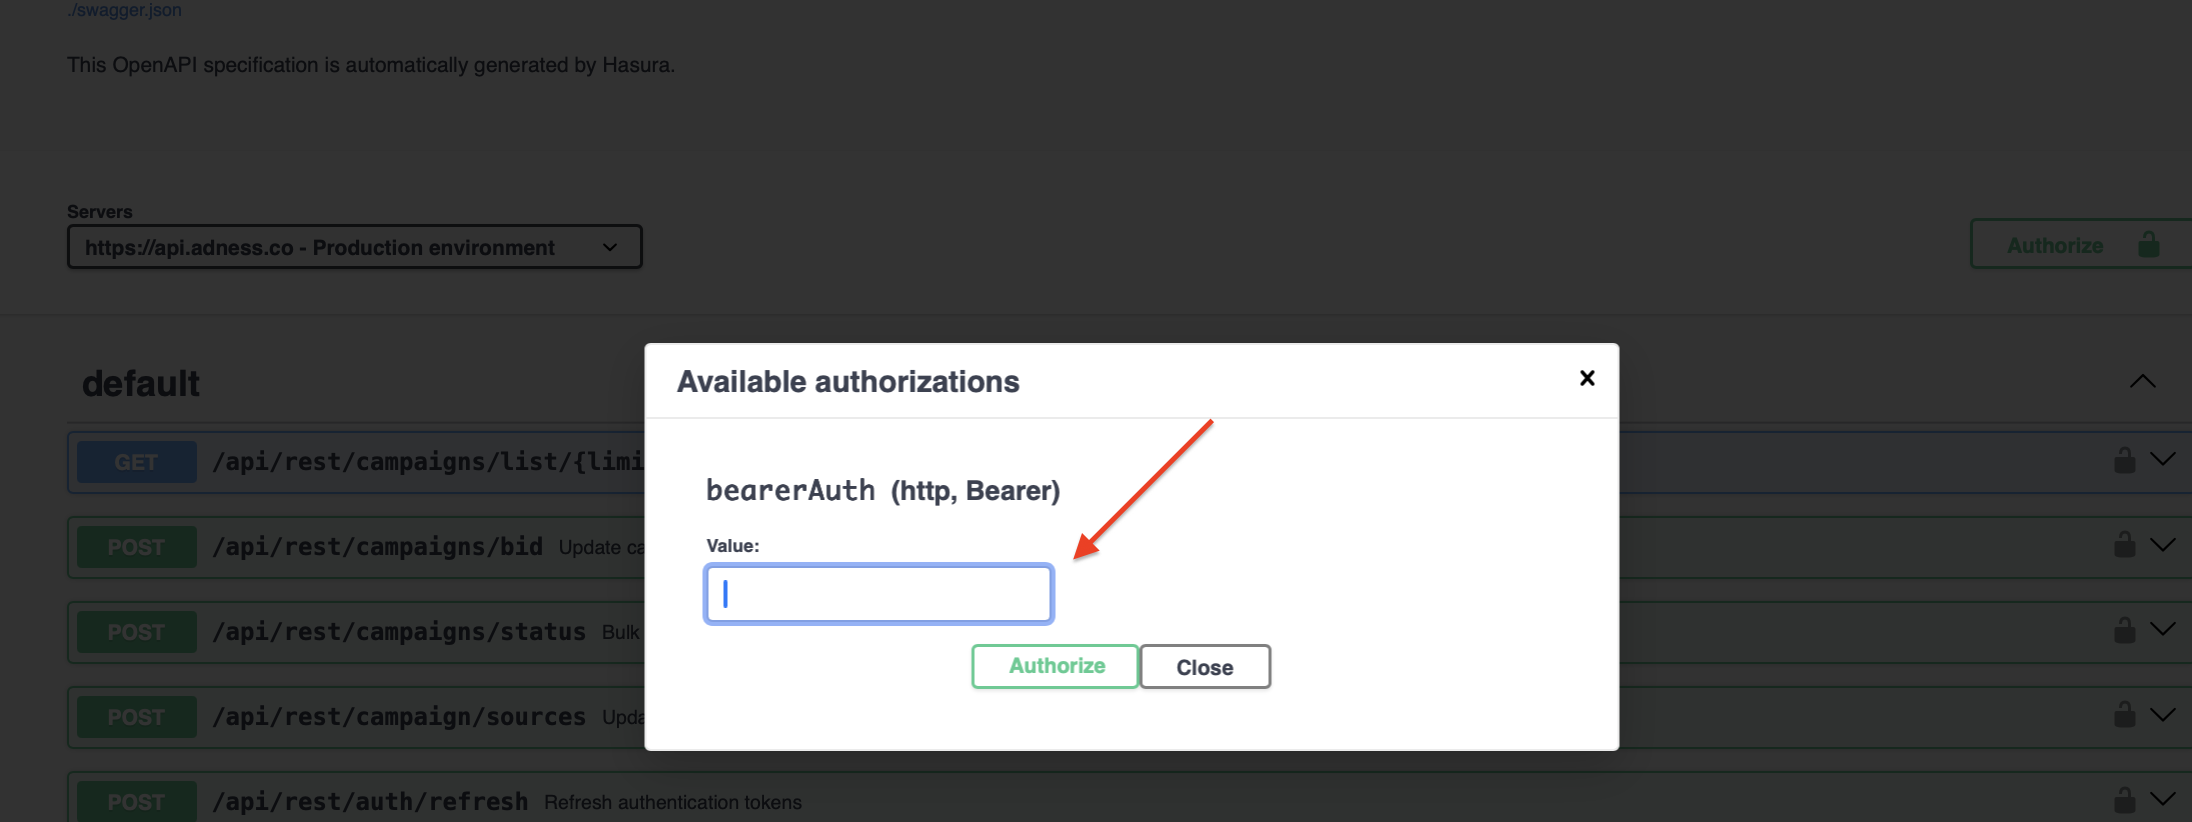Click lock icon on auth/refresh row

coord(2124,800)
